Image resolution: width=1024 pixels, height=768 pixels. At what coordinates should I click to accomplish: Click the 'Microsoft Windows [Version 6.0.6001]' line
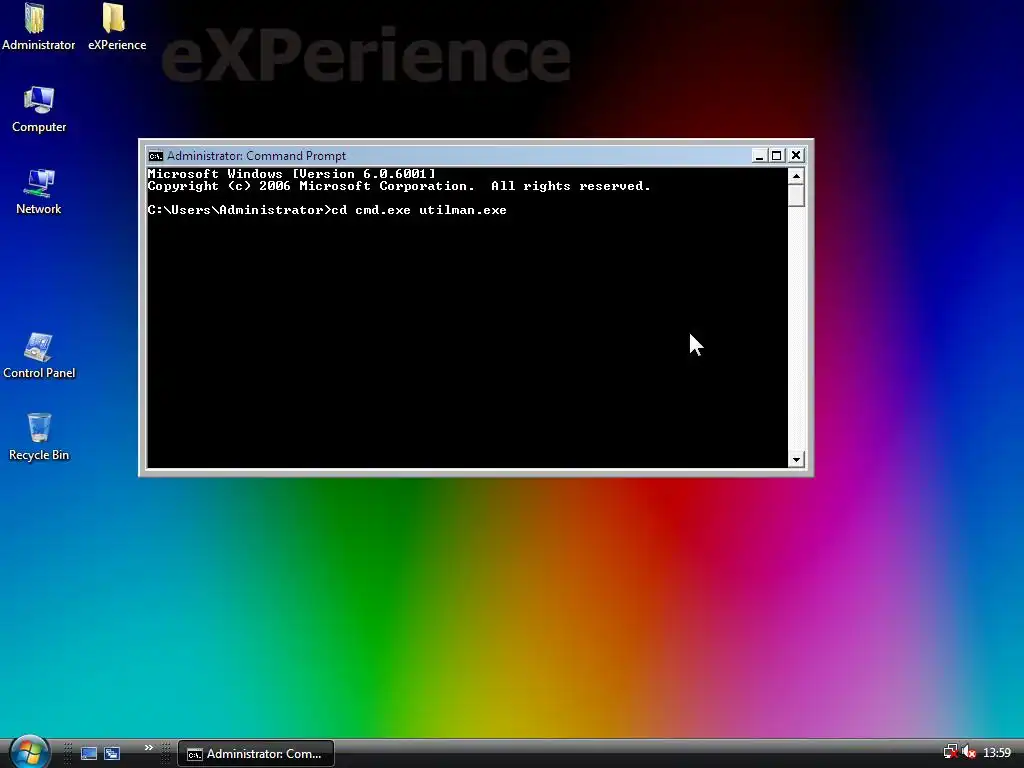point(291,174)
